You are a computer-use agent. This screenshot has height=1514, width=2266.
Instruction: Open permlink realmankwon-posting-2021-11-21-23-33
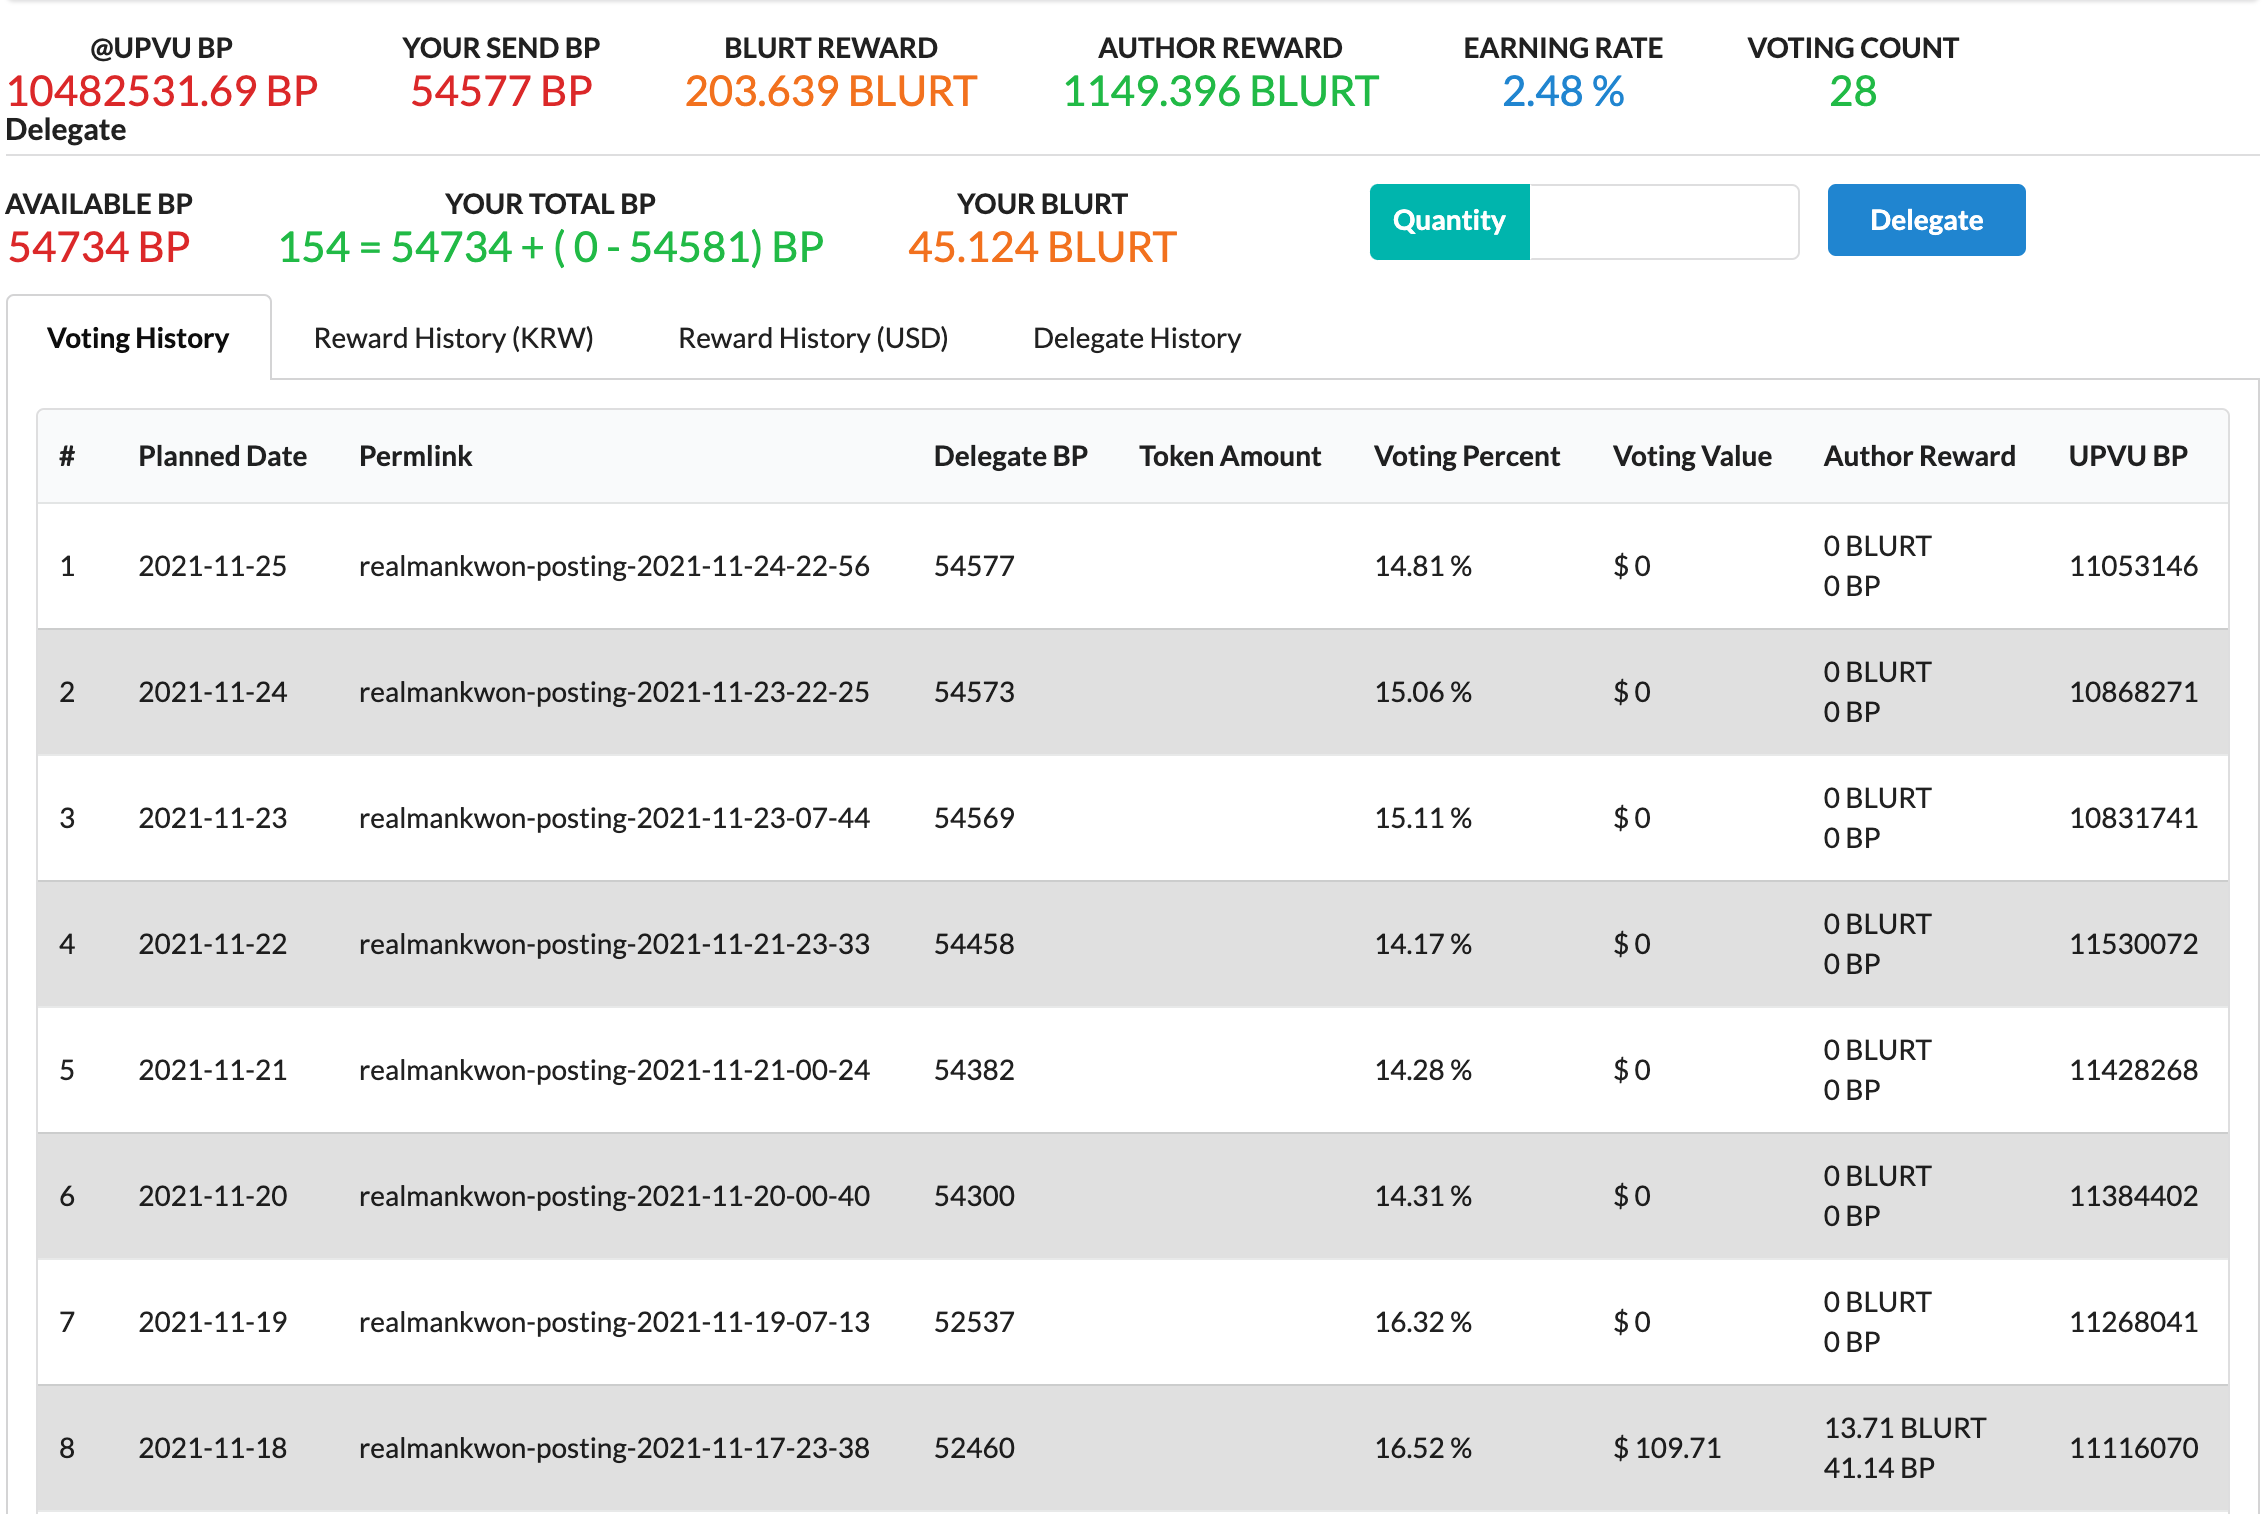click(614, 944)
